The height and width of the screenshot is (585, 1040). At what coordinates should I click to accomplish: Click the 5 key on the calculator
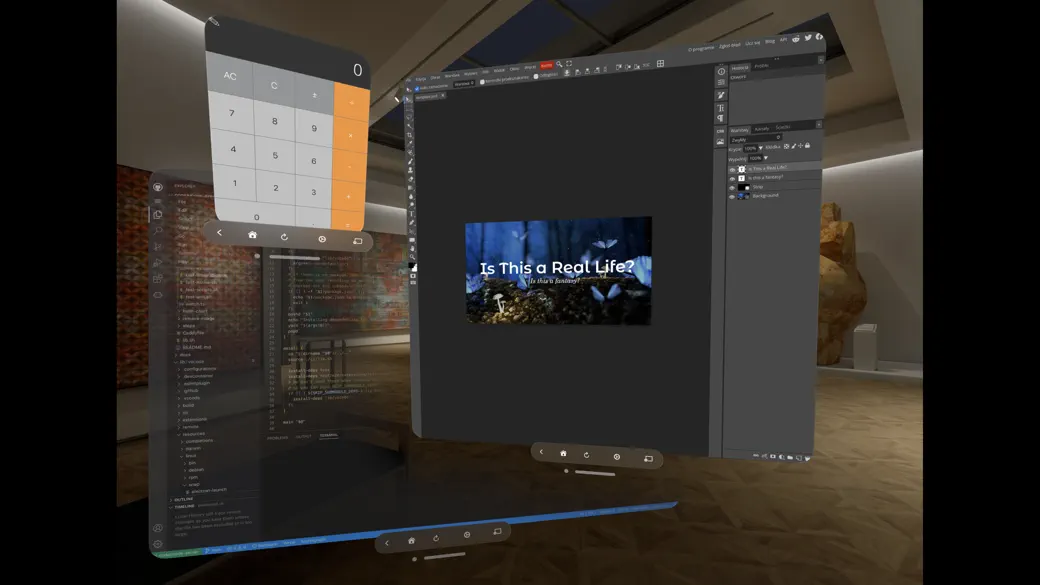click(275, 156)
